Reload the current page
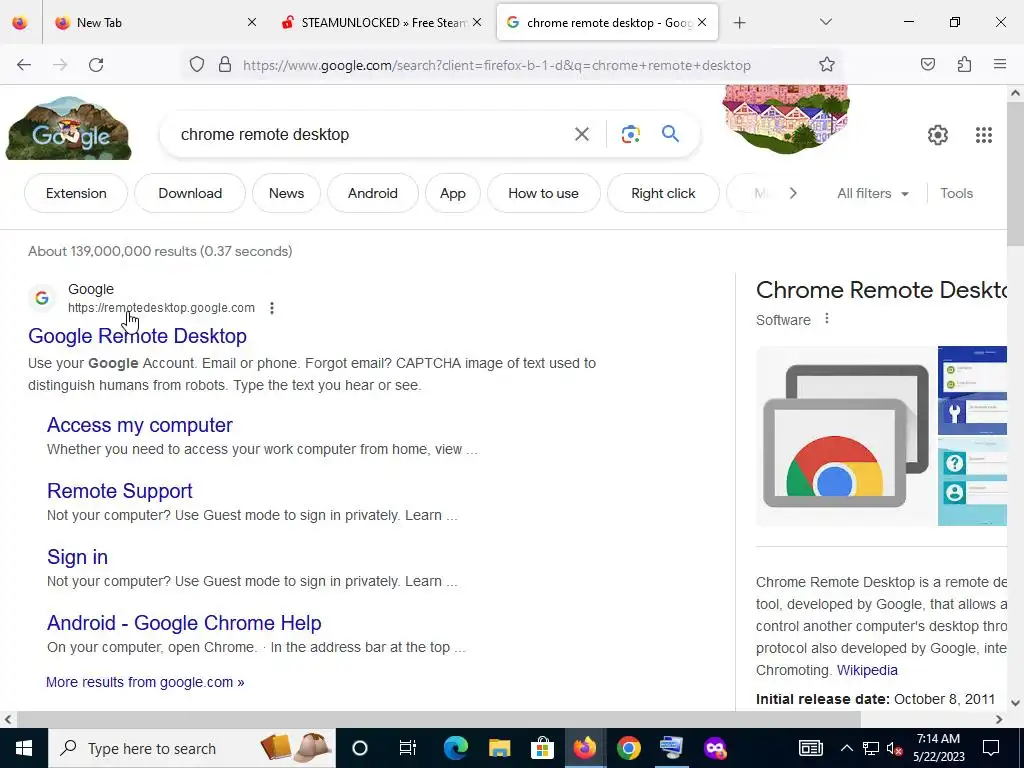The width and height of the screenshot is (1024, 768). [96, 65]
